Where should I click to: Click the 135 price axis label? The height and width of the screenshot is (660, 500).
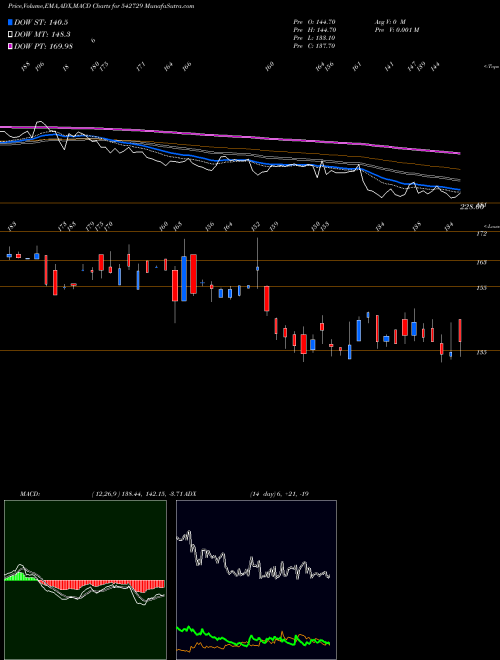pos(481,352)
